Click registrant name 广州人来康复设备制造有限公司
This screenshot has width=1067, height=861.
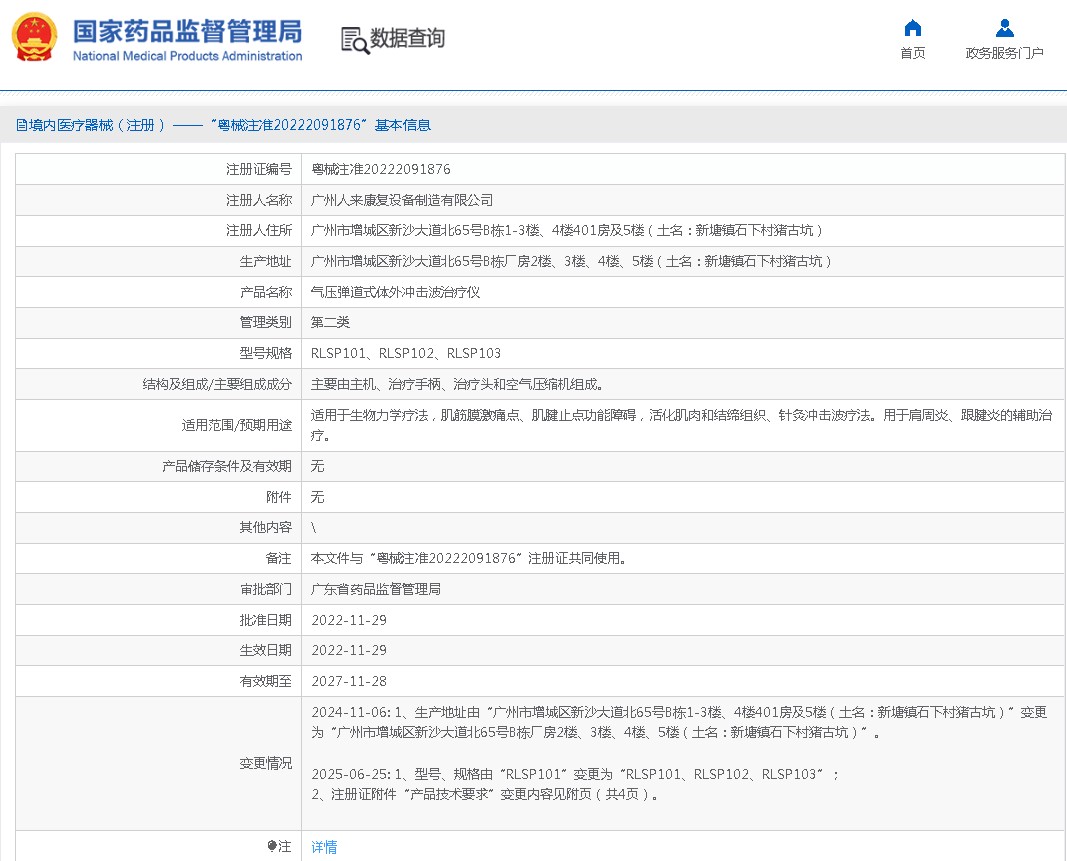402,200
